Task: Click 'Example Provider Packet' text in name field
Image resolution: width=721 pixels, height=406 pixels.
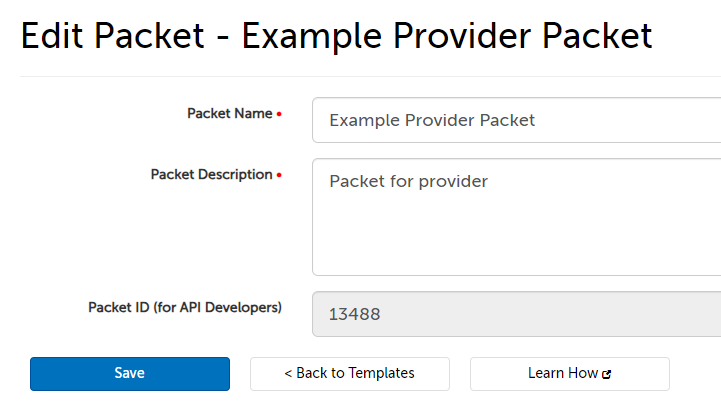Action: point(432,120)
